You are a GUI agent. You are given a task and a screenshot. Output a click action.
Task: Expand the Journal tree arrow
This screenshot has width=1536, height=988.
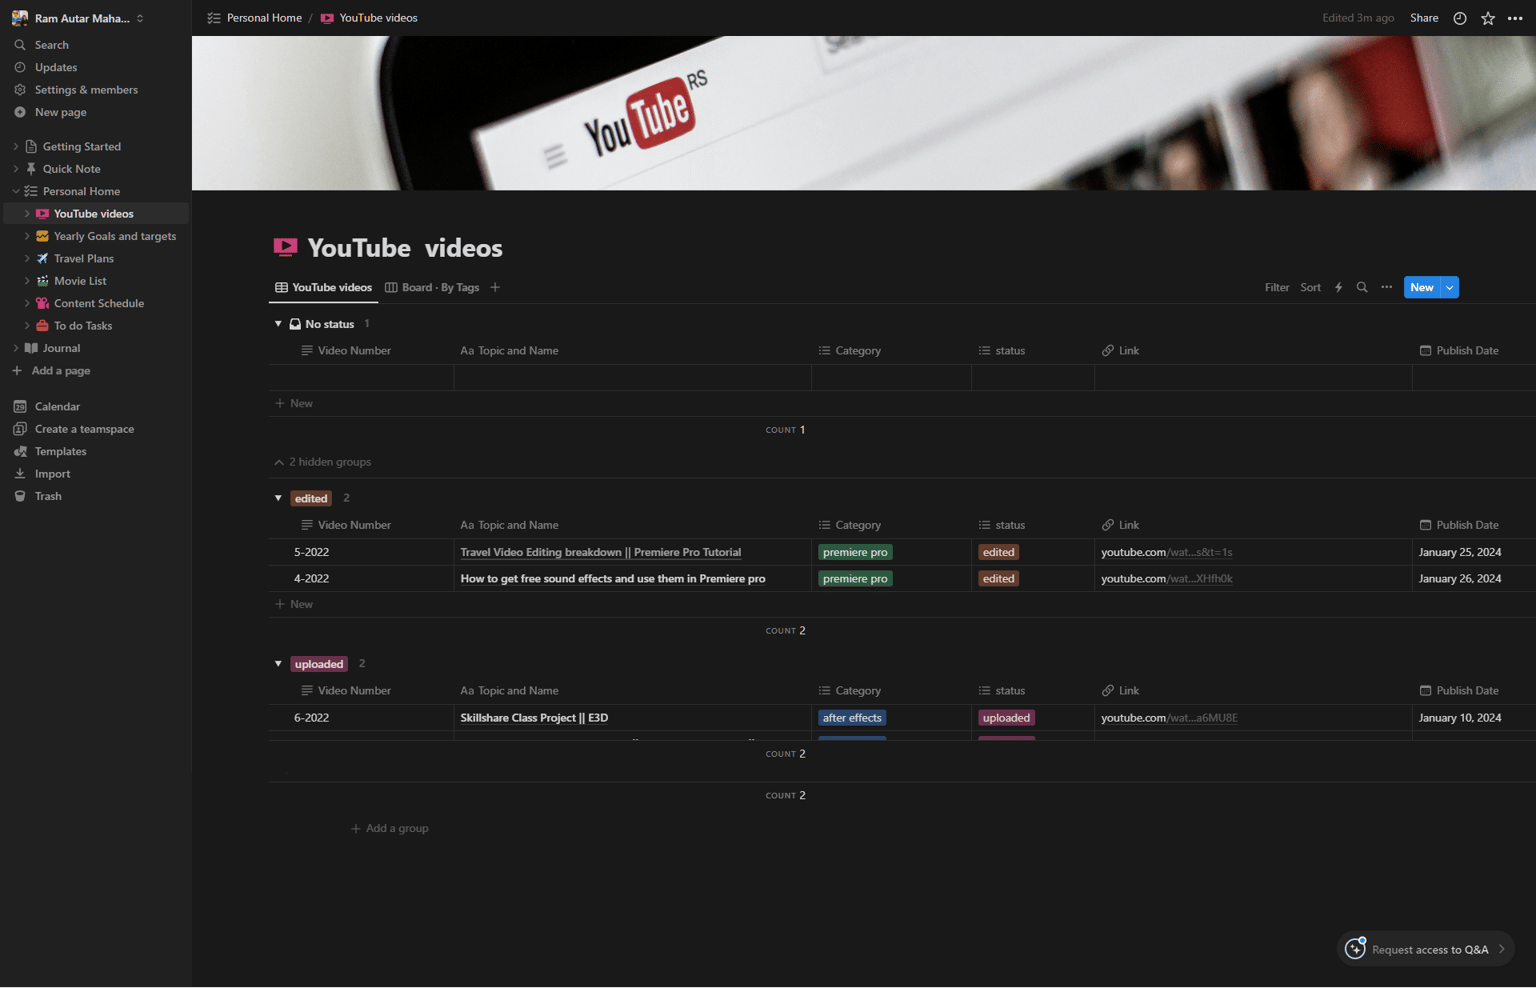coord(16,348)
